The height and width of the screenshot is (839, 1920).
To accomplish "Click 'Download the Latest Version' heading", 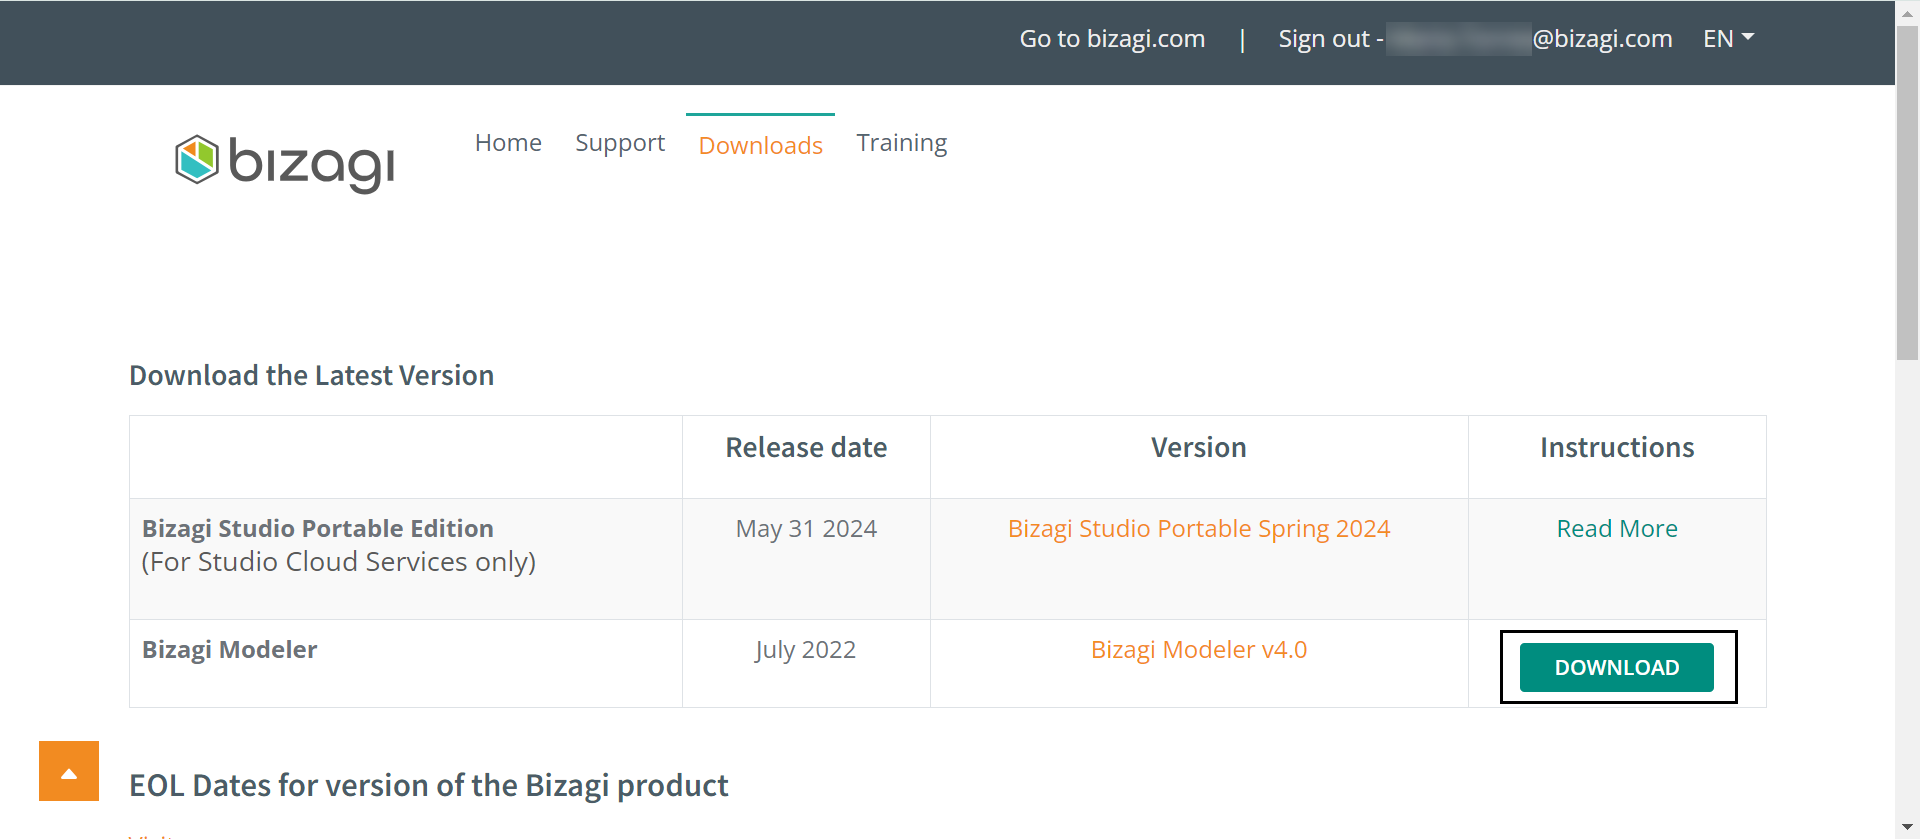I will click(x=312, y=375).
